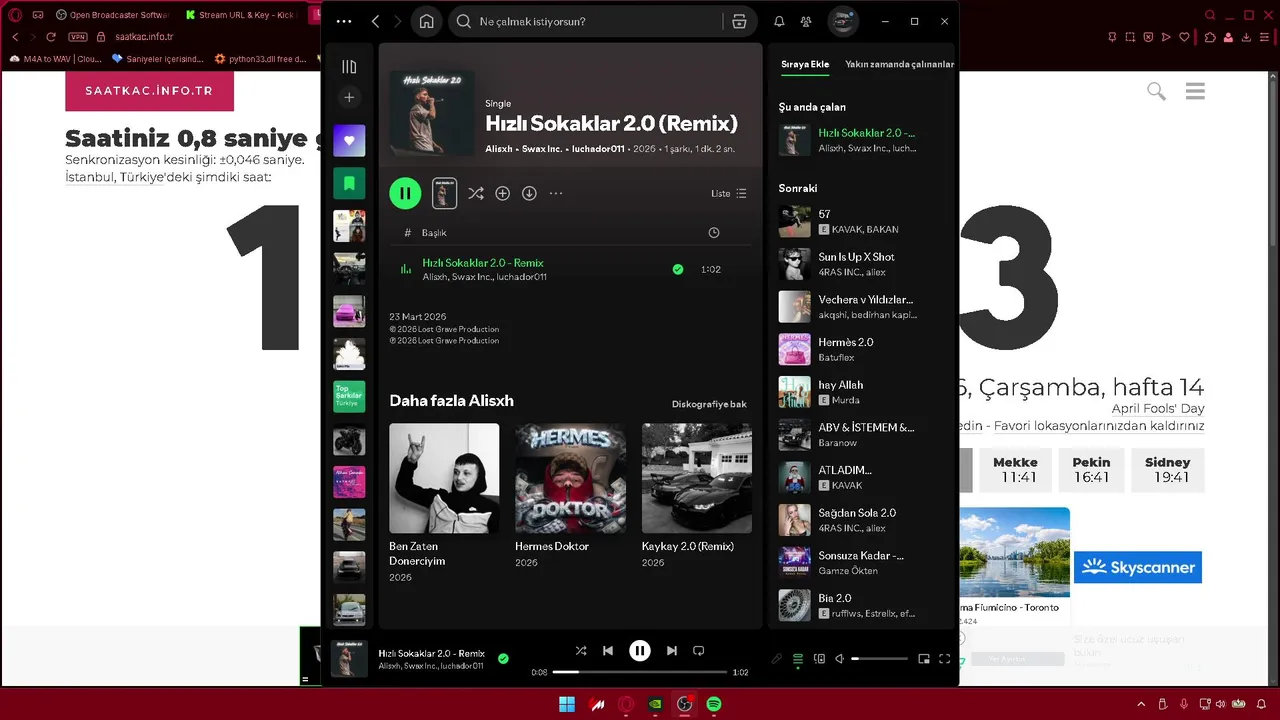This screenshot has width=1280, height=720.
Task: Toggle saved checkmark on track row
Action: click(678, 269)
